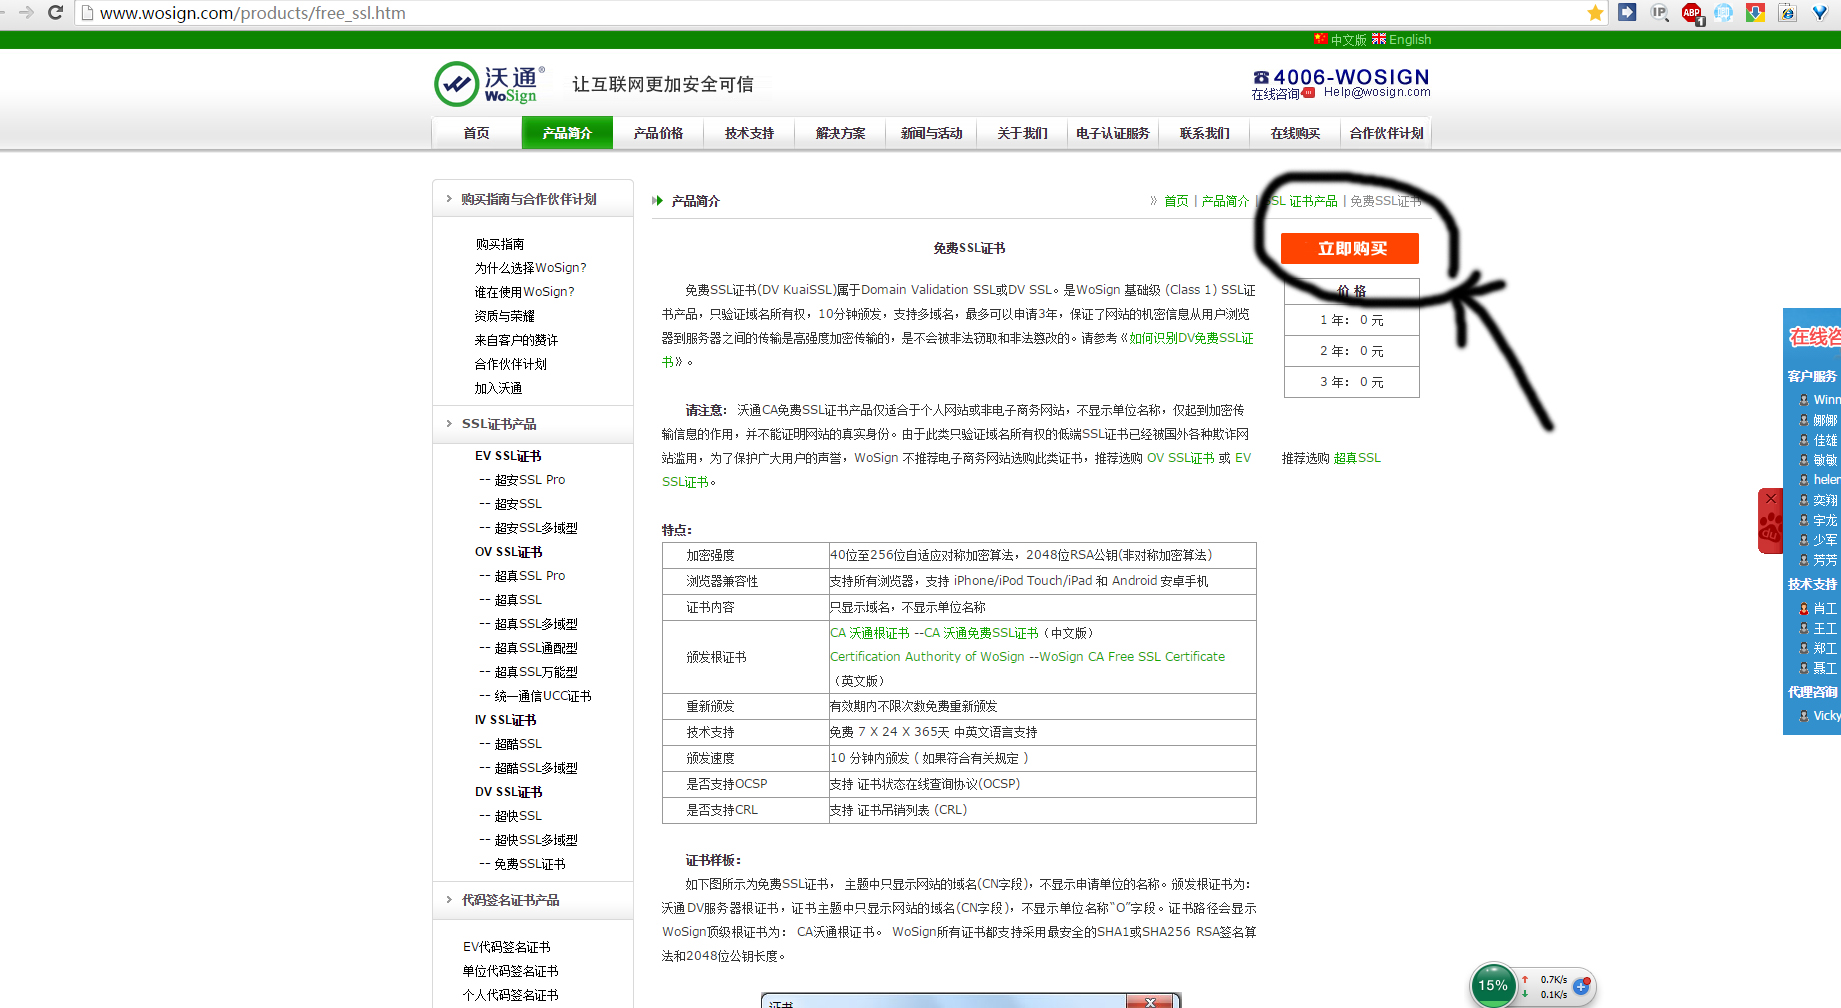
Task: Click the OV SSL证书 link in notice
Action: (x=1180, y=458)
